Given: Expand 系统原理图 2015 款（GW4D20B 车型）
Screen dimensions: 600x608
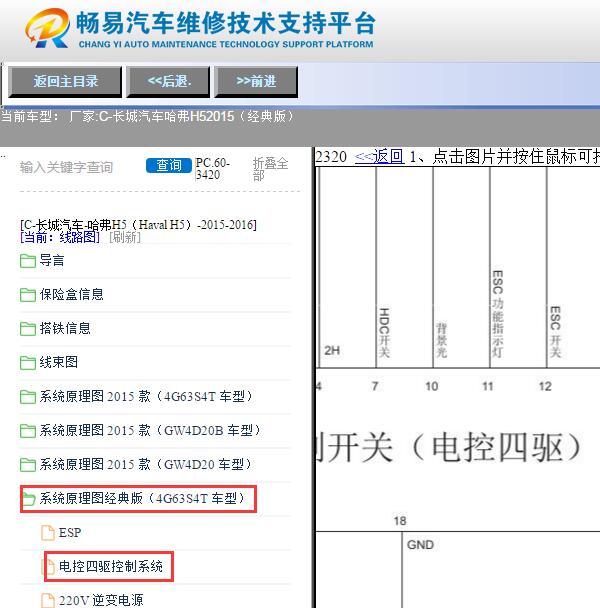Looking at the screenshot, I should (150, 430).
